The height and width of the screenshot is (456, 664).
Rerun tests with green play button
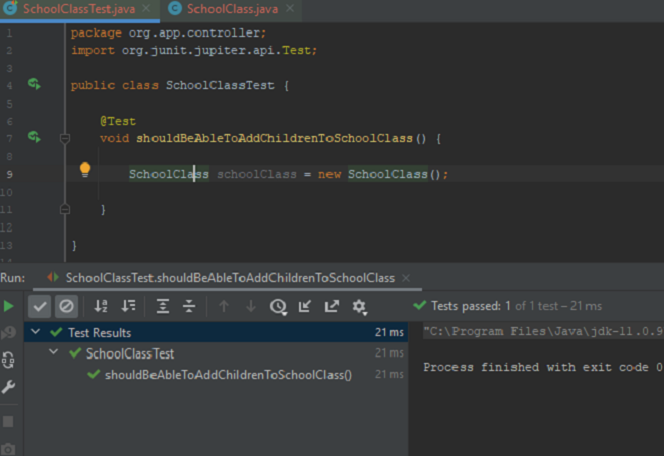point(8,306)
